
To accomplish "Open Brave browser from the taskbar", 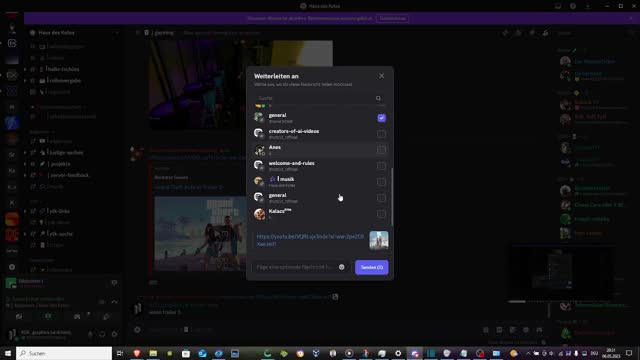I will (137, 353).
